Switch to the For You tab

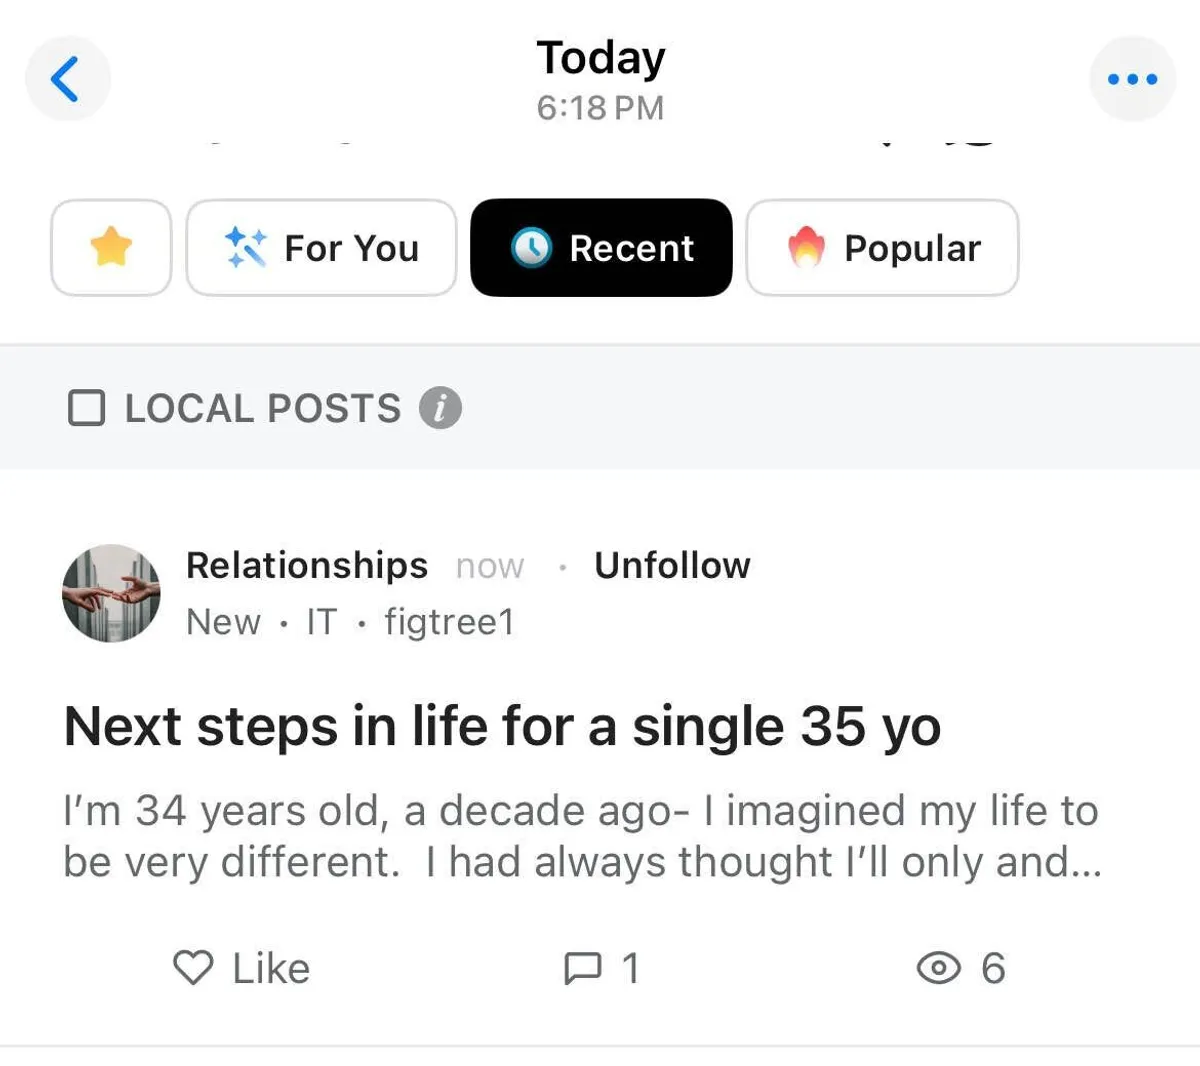321,247
